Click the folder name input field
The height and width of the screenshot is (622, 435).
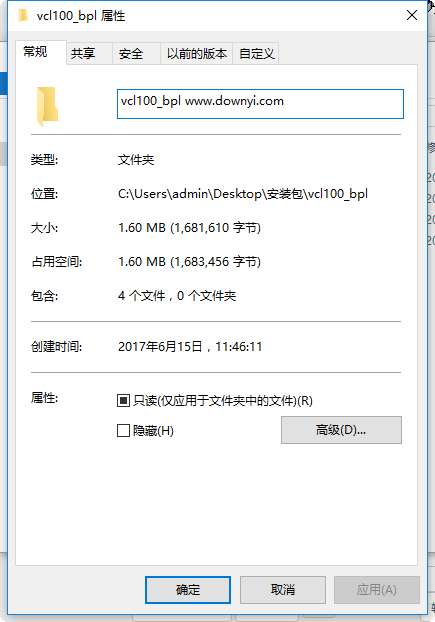260,104
